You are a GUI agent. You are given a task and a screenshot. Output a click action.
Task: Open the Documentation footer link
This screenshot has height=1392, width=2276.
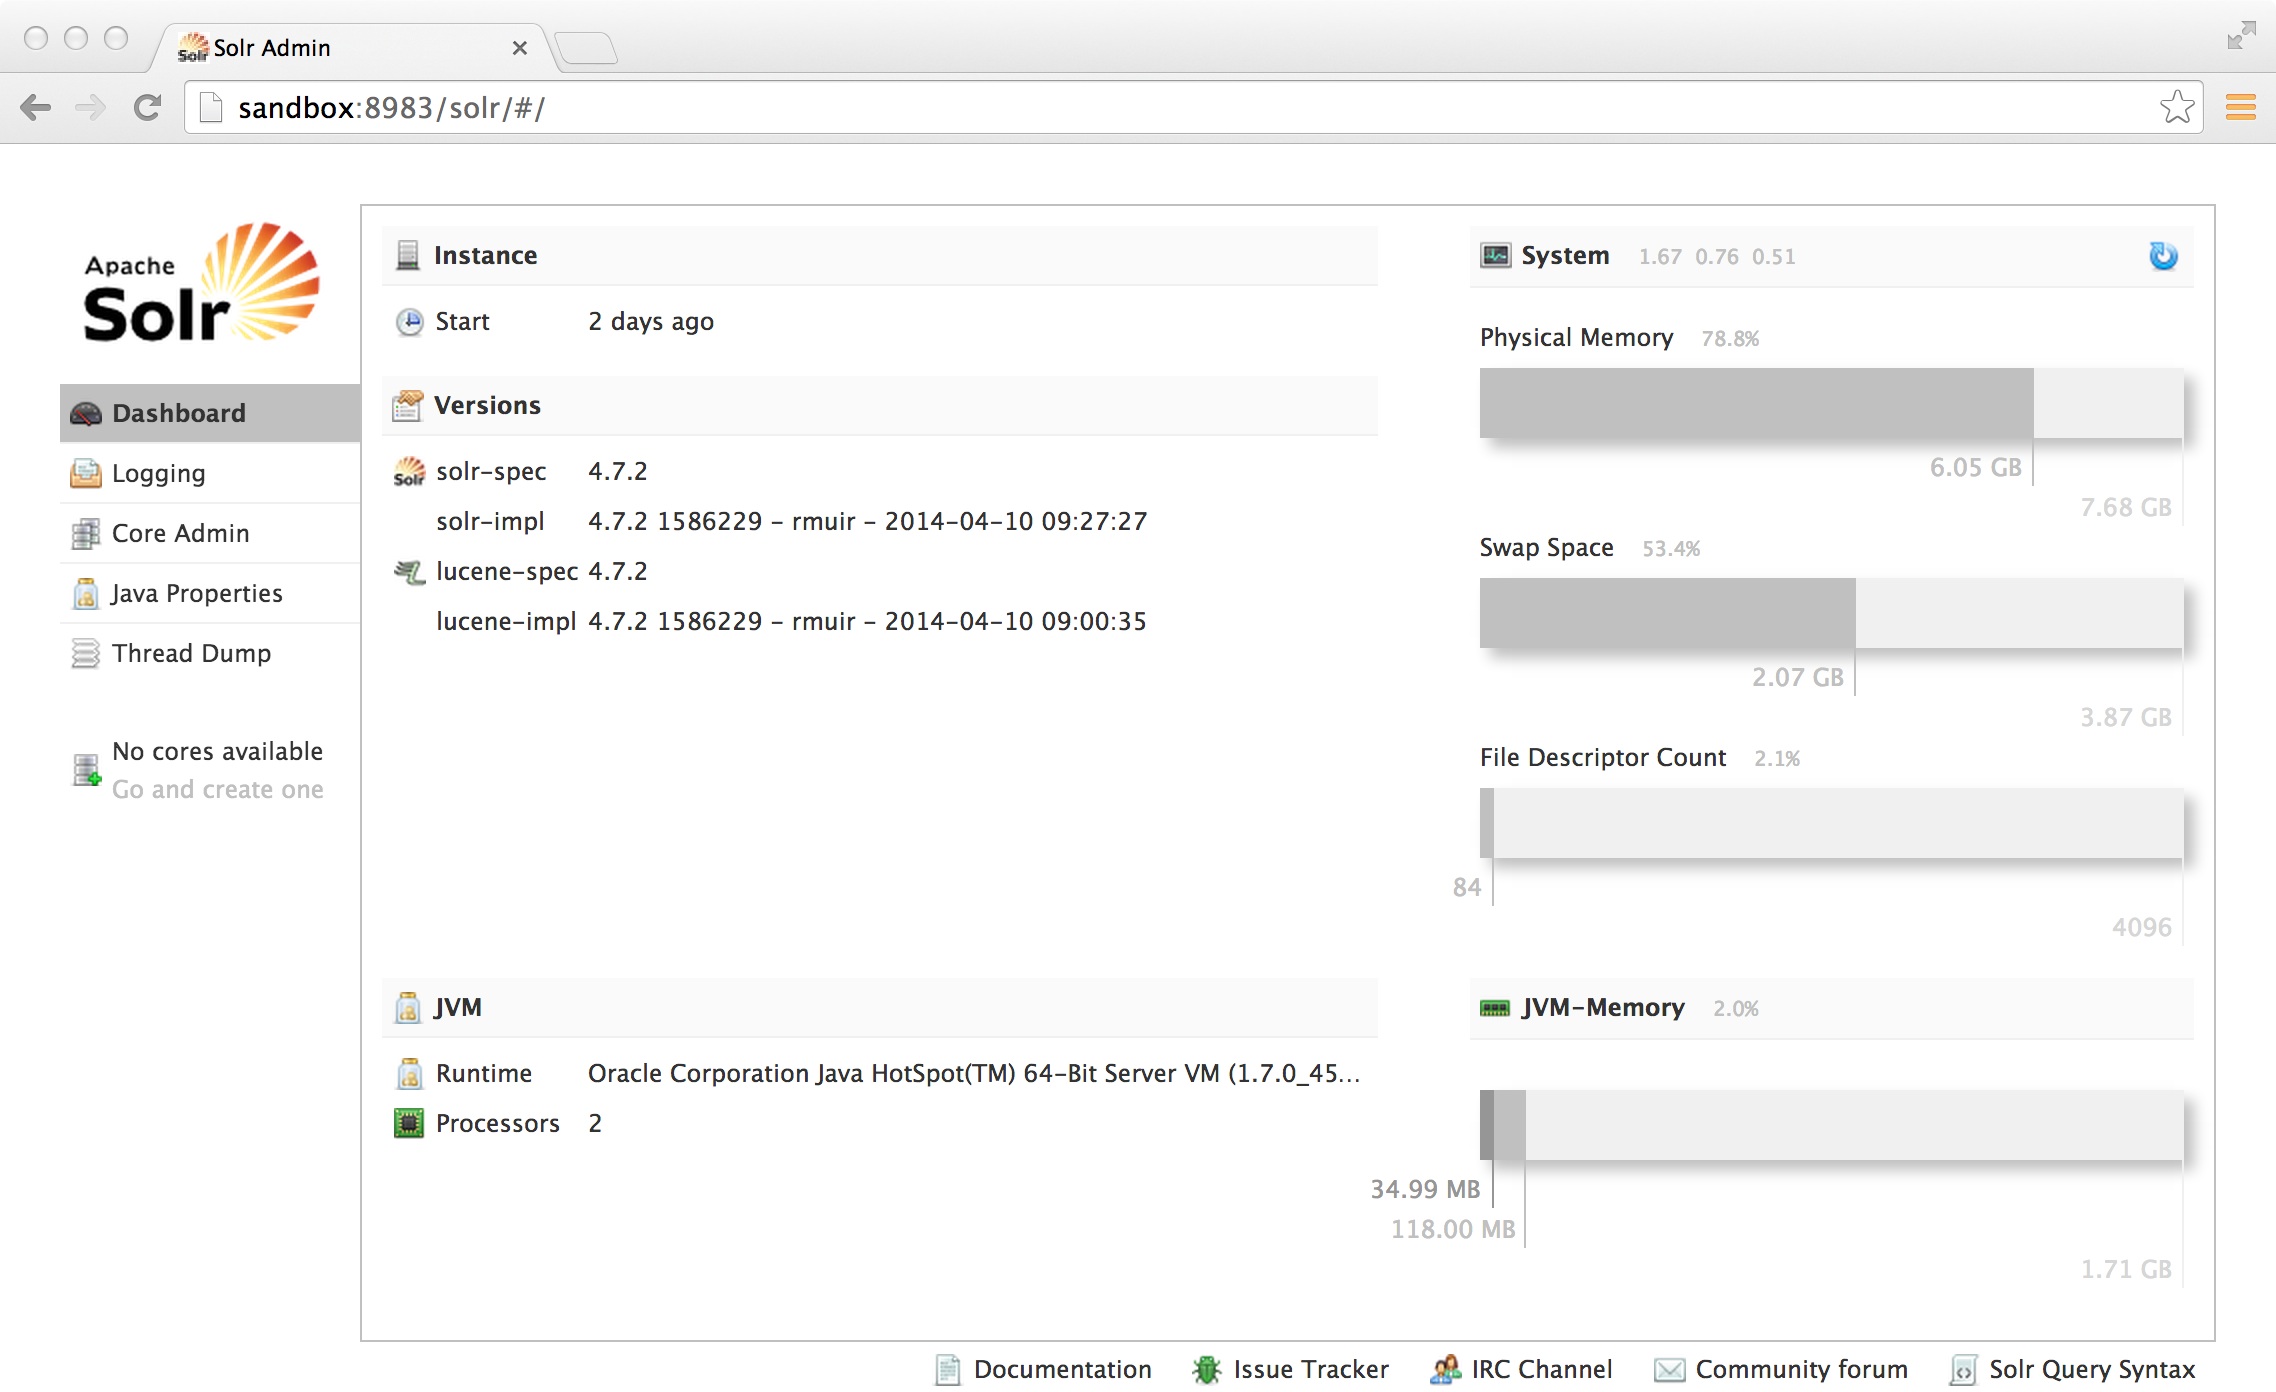click(x=1061, y=1369)
